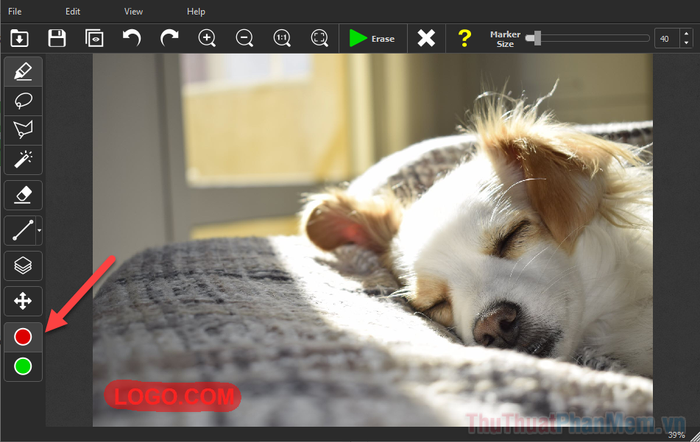
Task: Select the Eraser tool
Action: coord(23,195)
